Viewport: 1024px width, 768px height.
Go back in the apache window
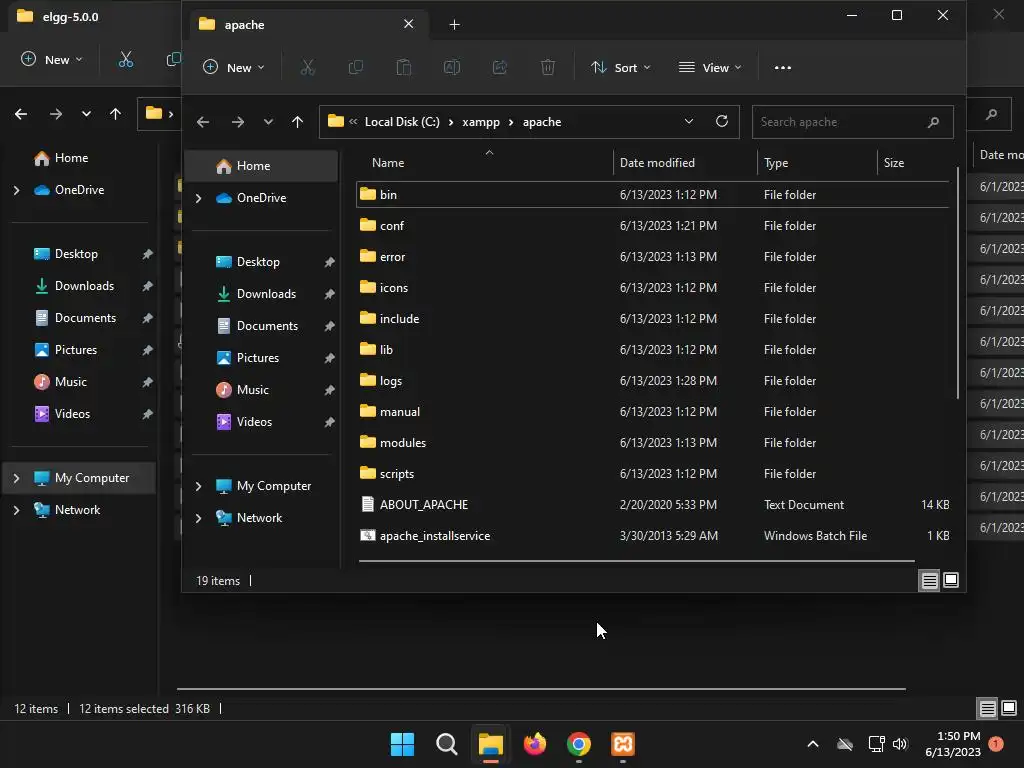point(203,122)
